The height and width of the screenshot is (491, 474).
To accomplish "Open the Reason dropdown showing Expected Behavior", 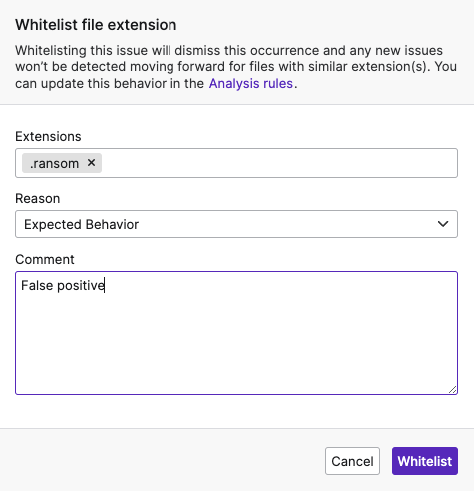I will click(x=236, y=224).
